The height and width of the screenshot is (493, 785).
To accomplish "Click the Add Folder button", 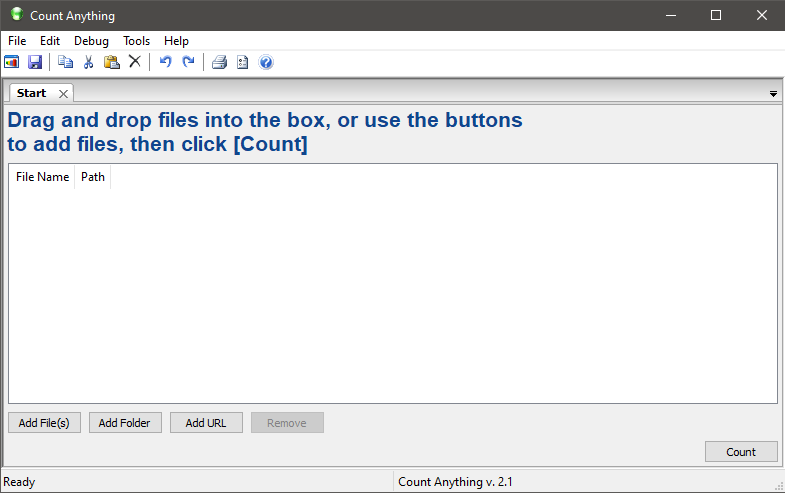I will pyautogui.click(x=125, y=423).
